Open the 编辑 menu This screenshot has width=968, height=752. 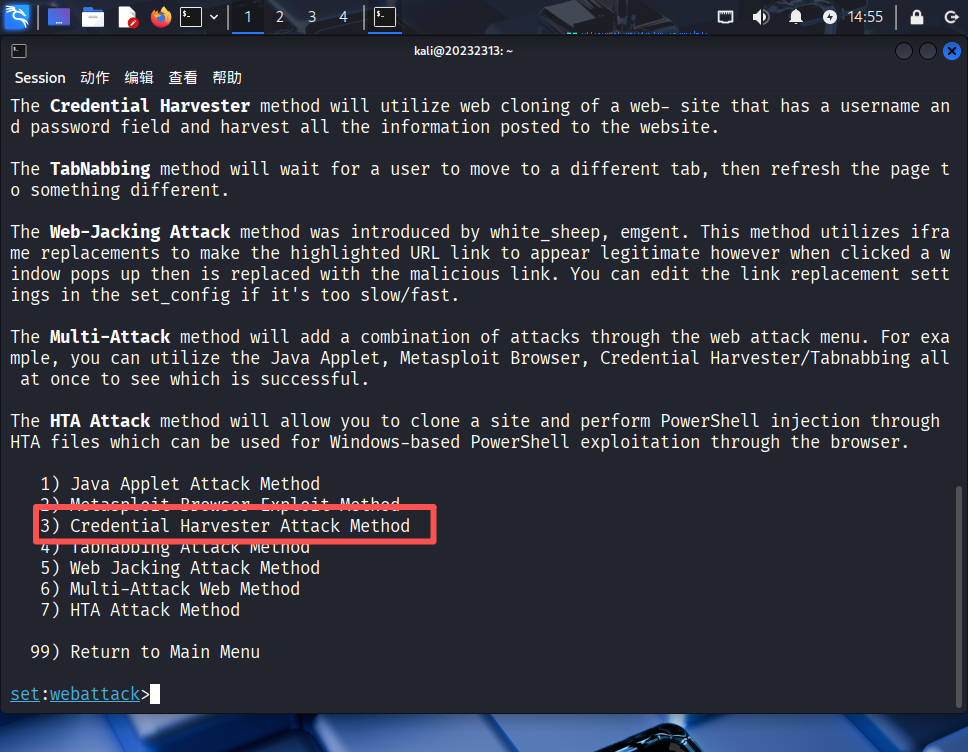pos(139,78)
